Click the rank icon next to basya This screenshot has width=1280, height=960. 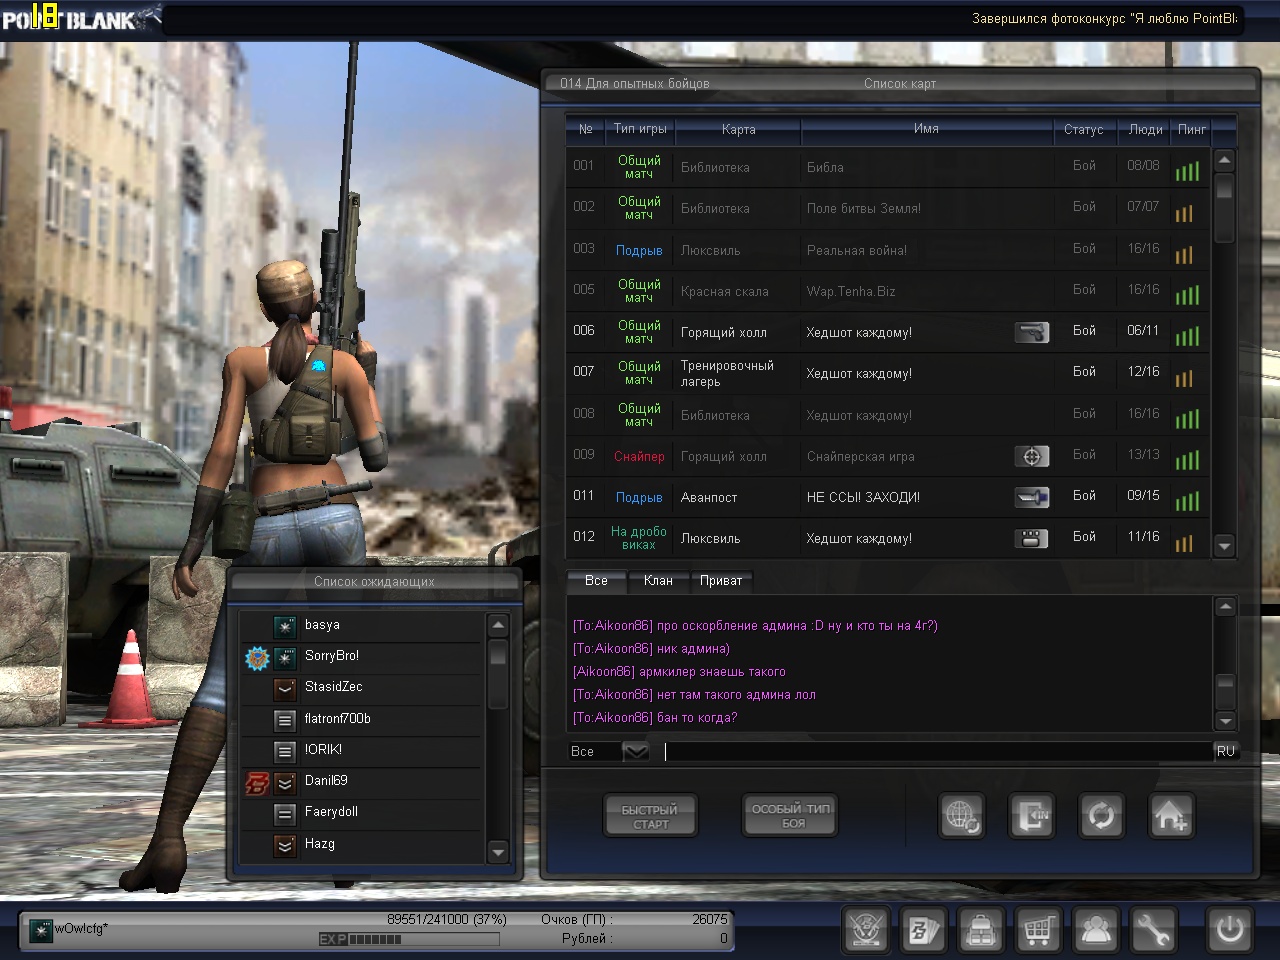tap(285, 626)
